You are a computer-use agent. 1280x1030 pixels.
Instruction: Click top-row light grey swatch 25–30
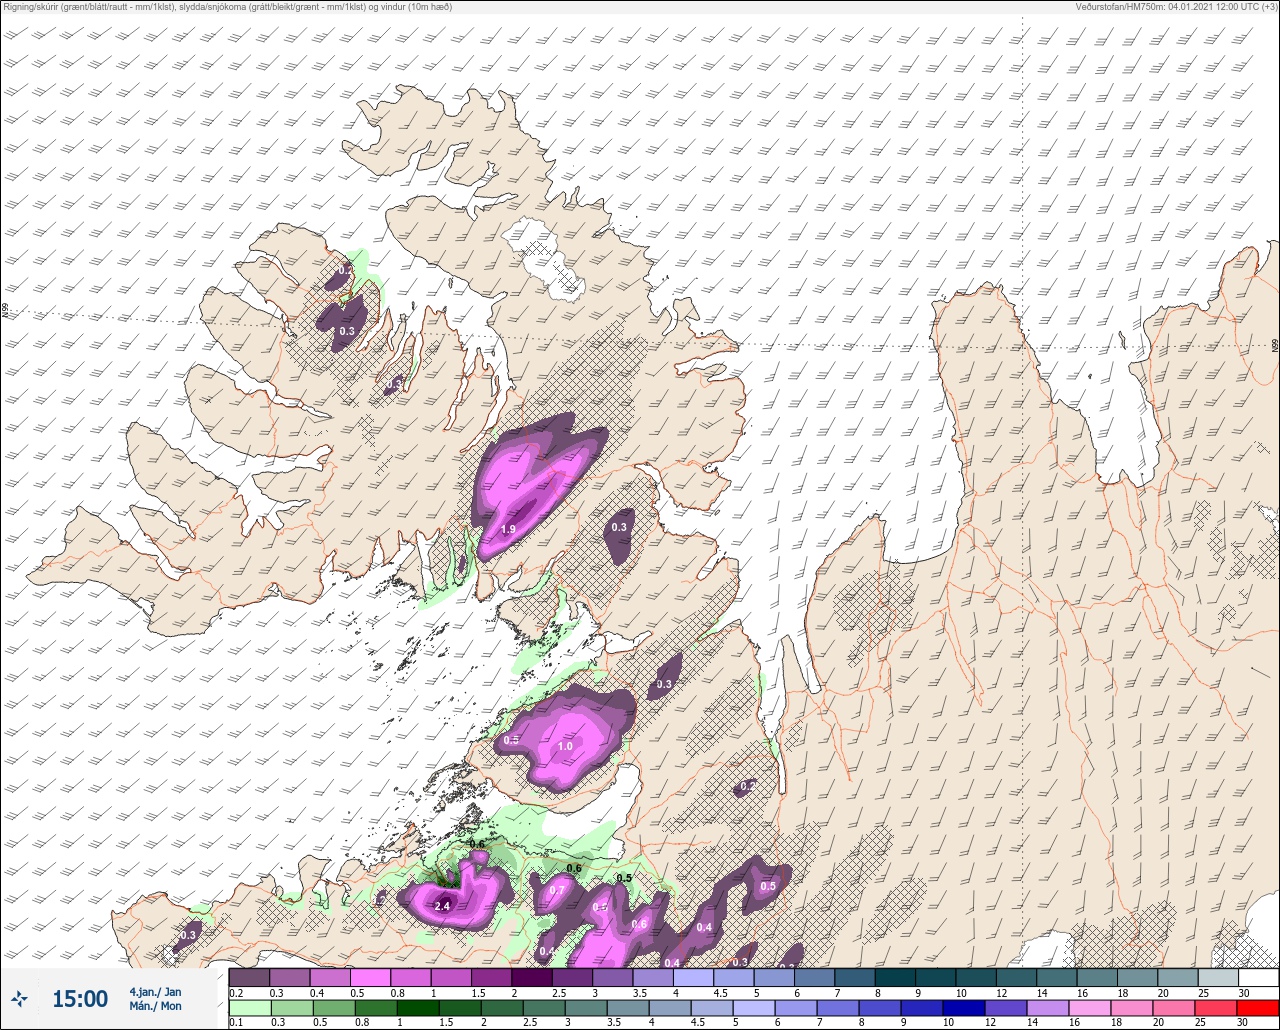(x=1218, y=977)
